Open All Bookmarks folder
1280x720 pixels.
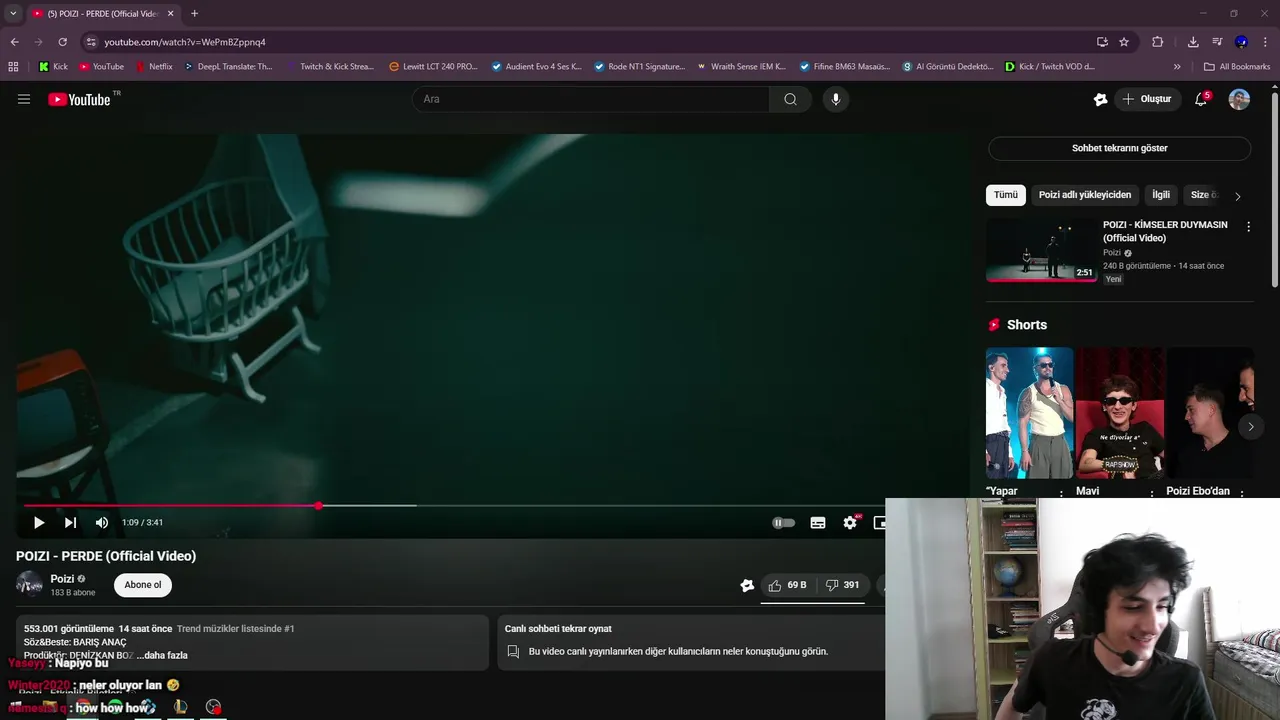[1237, 67]
